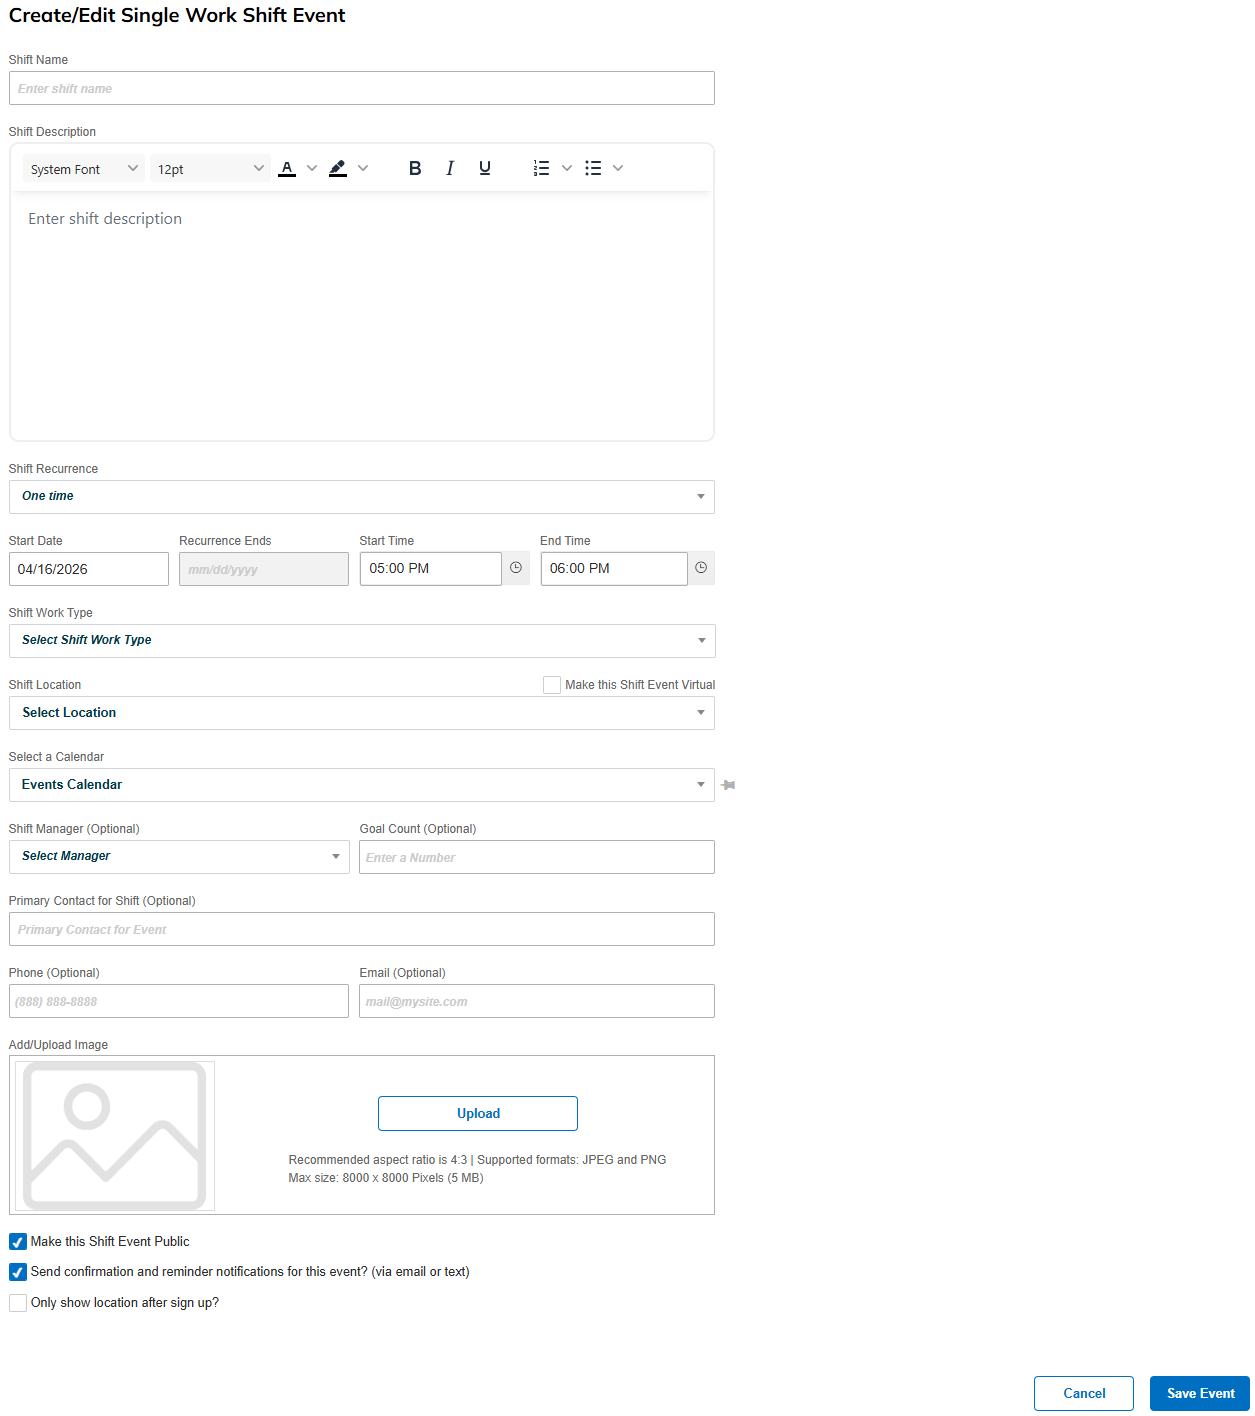Expand highlight color options chevron

[x=363, y=168]
